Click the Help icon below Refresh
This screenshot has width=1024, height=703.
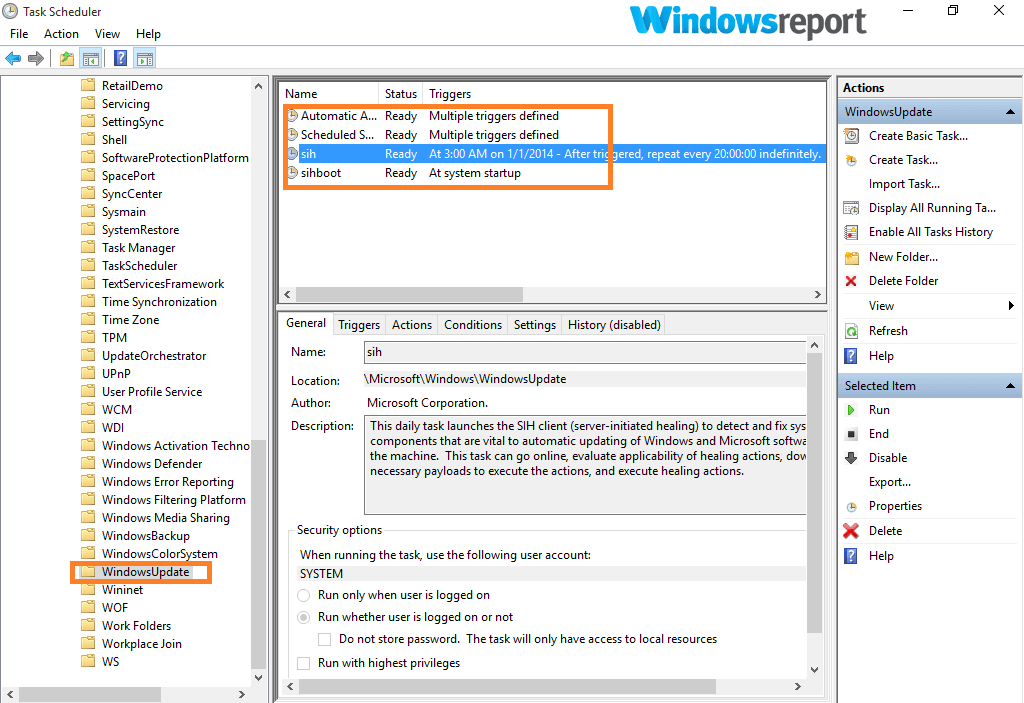[851, 356]
